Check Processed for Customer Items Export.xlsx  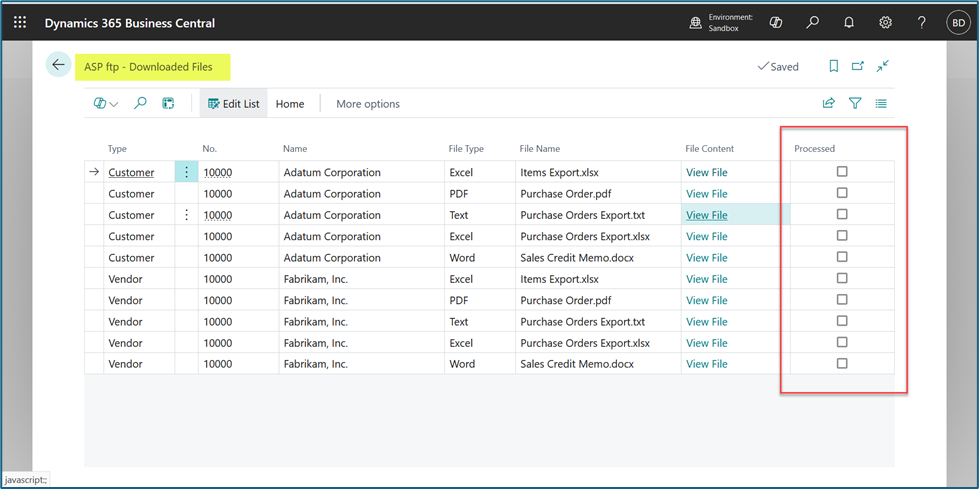[842, 172]
